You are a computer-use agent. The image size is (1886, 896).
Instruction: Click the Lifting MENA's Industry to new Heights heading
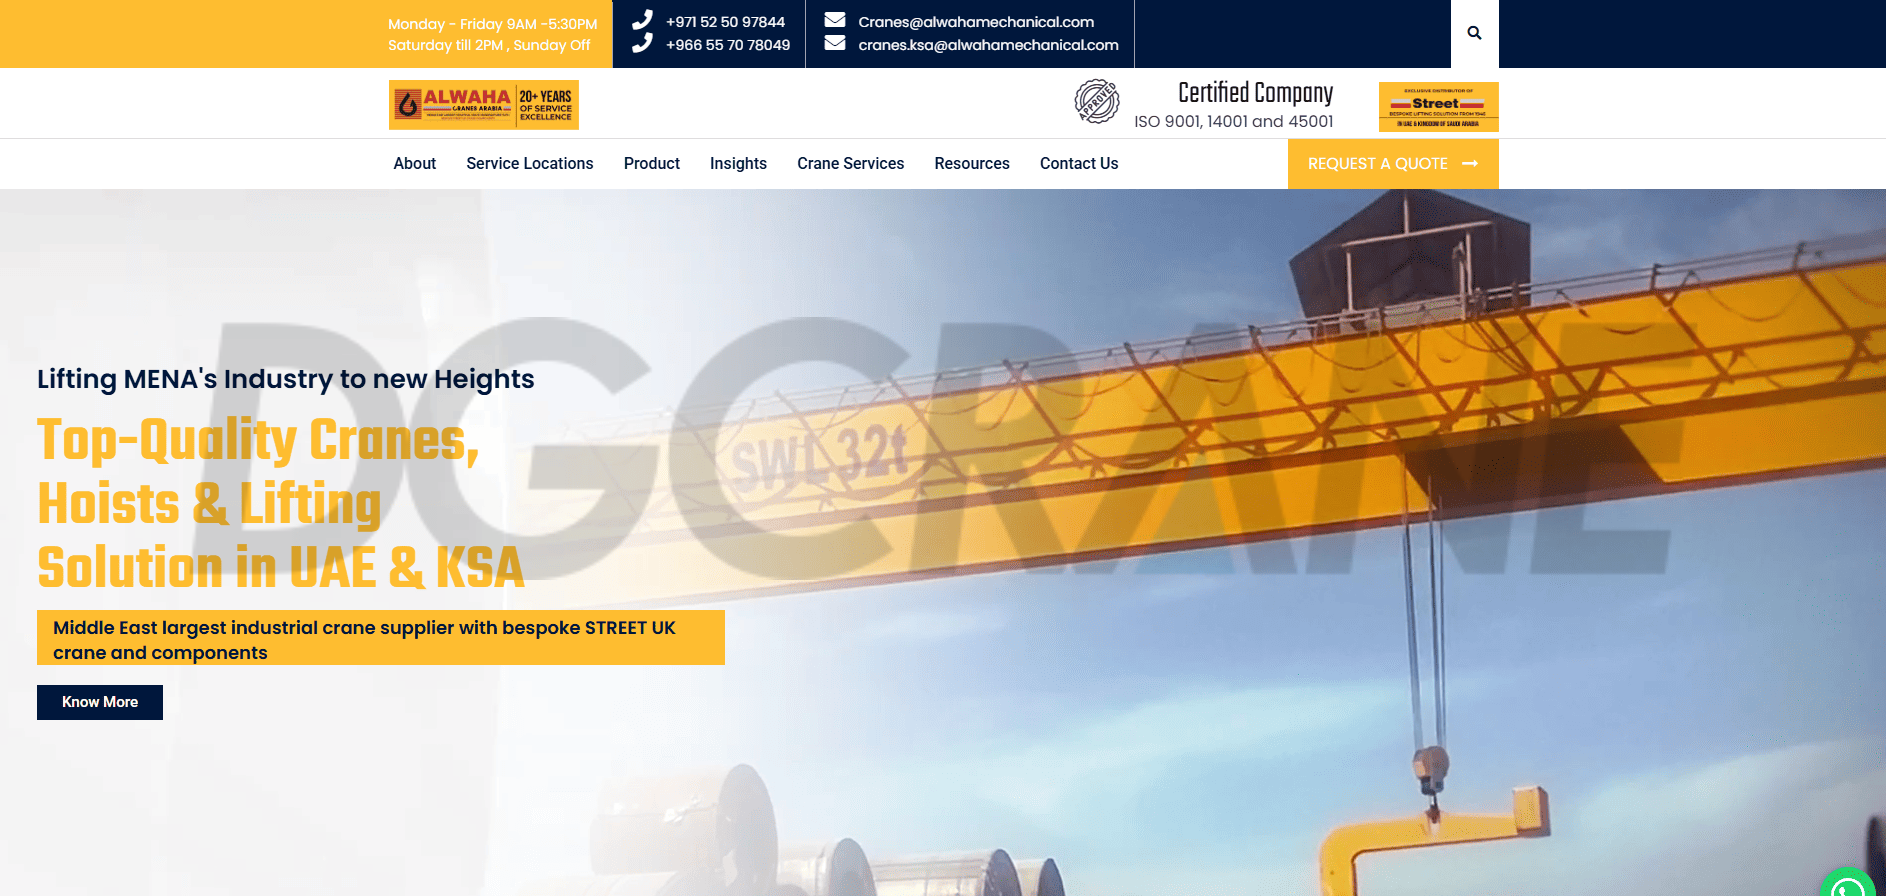click(x=286, y=379)
